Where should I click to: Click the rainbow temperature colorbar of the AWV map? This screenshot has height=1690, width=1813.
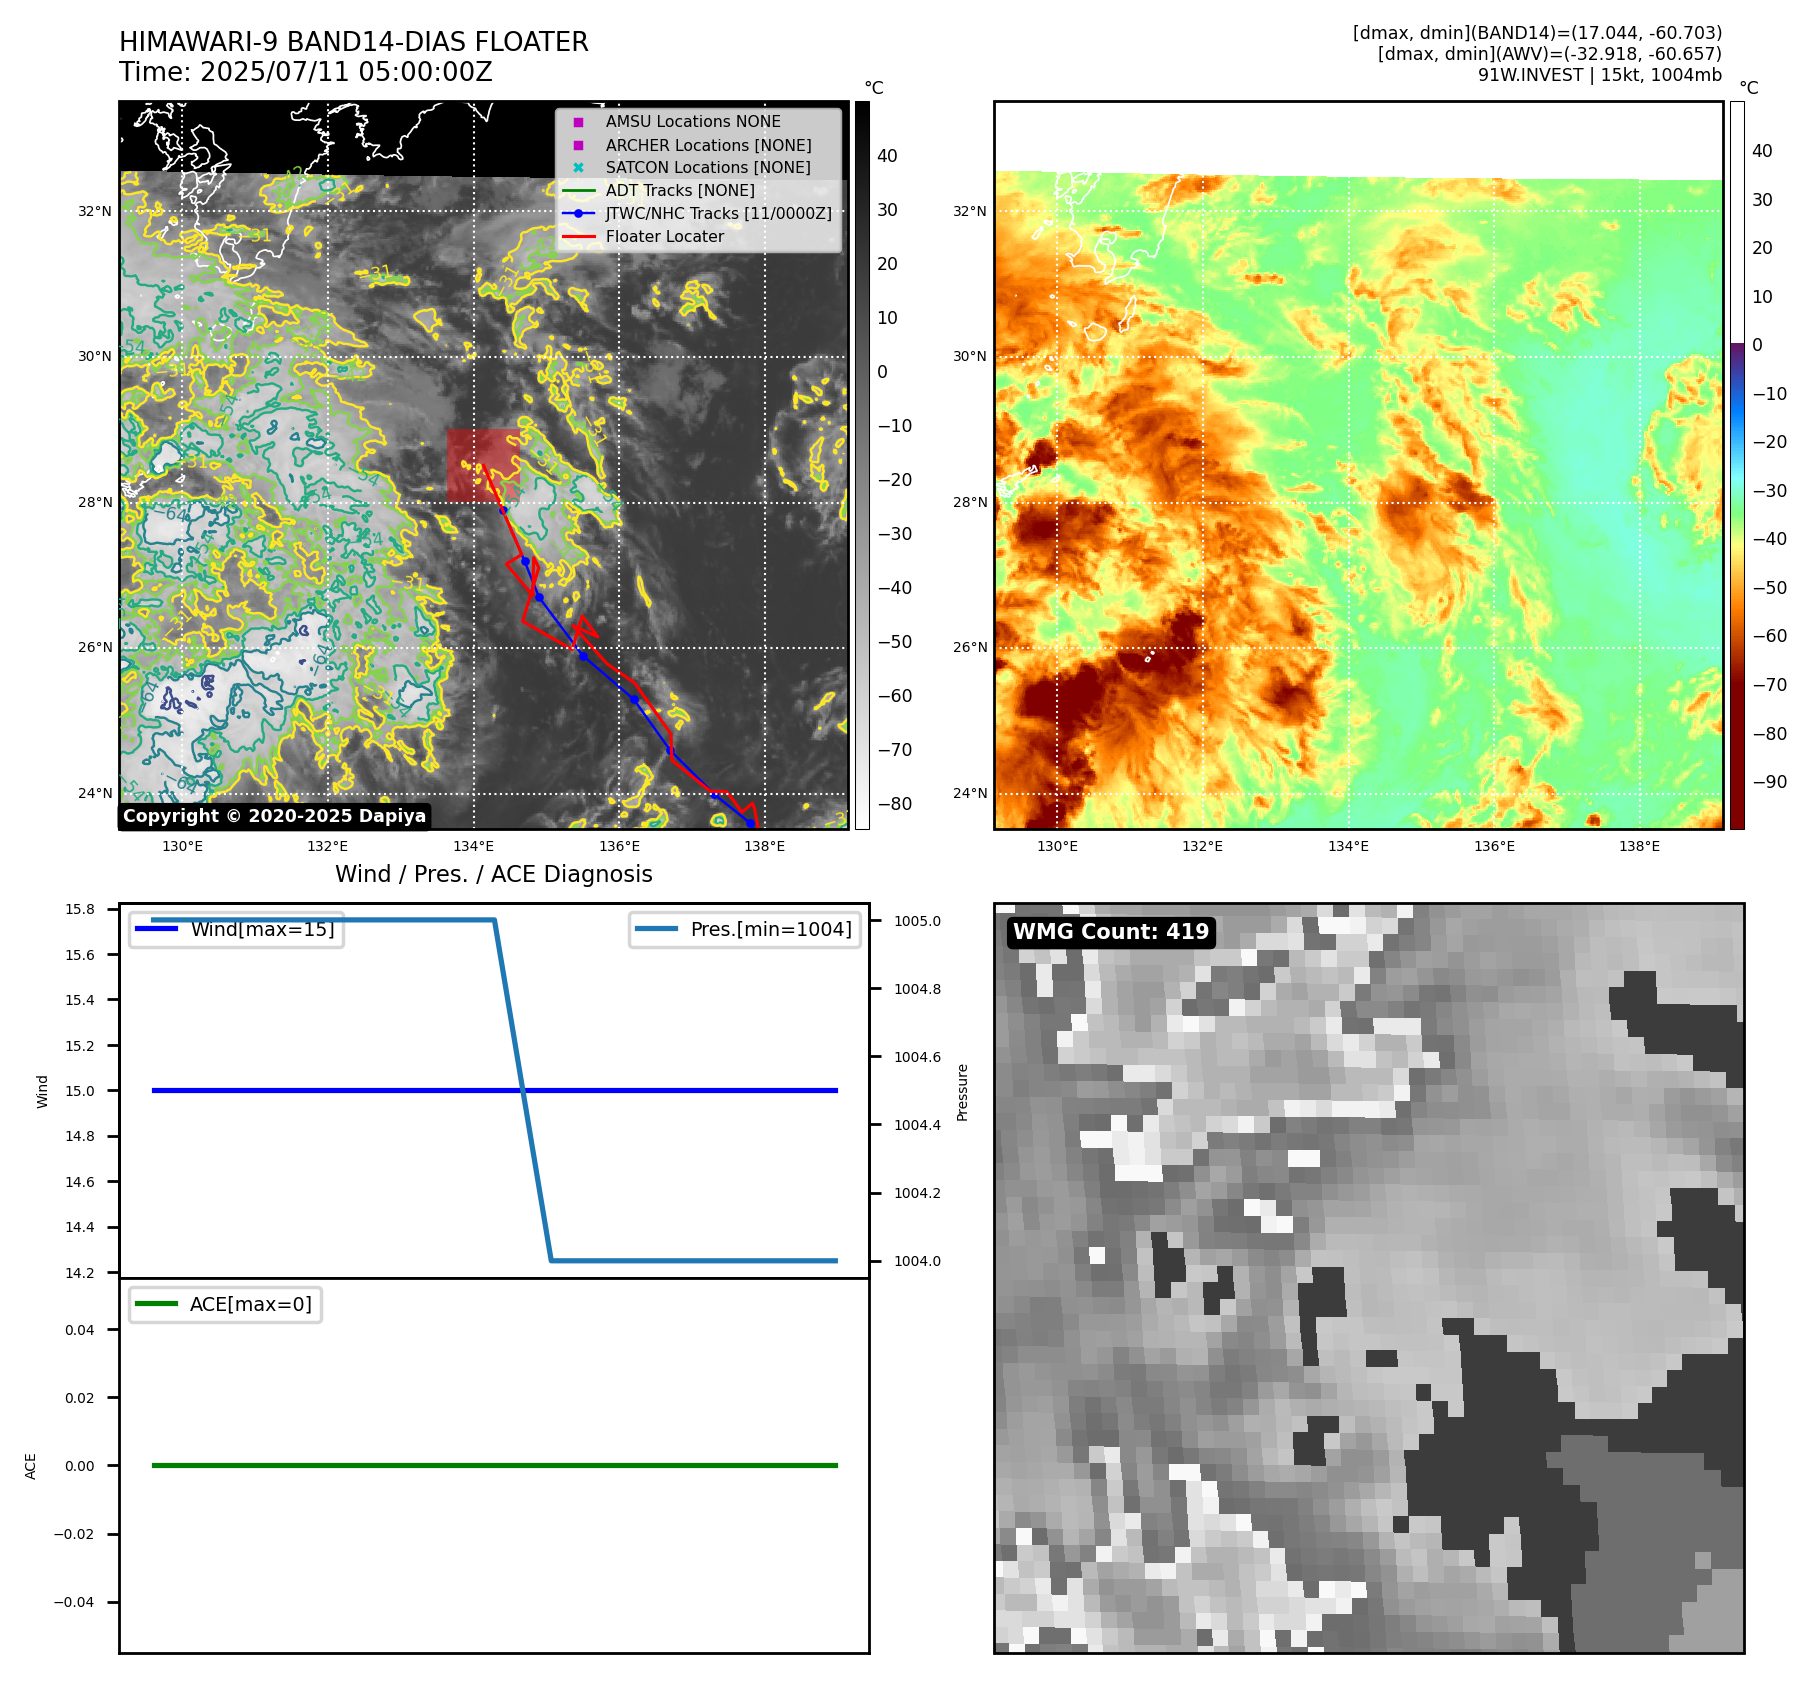(1737, 465)
